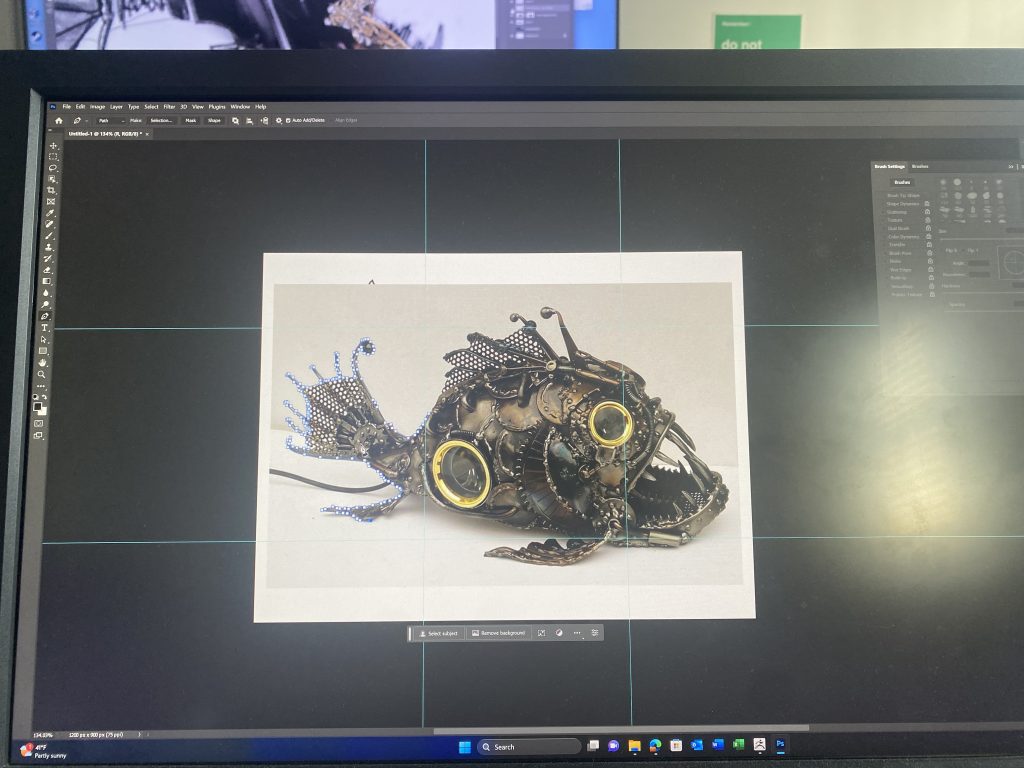Open the Window menu

pyautogui.click(x=240, y=106)
